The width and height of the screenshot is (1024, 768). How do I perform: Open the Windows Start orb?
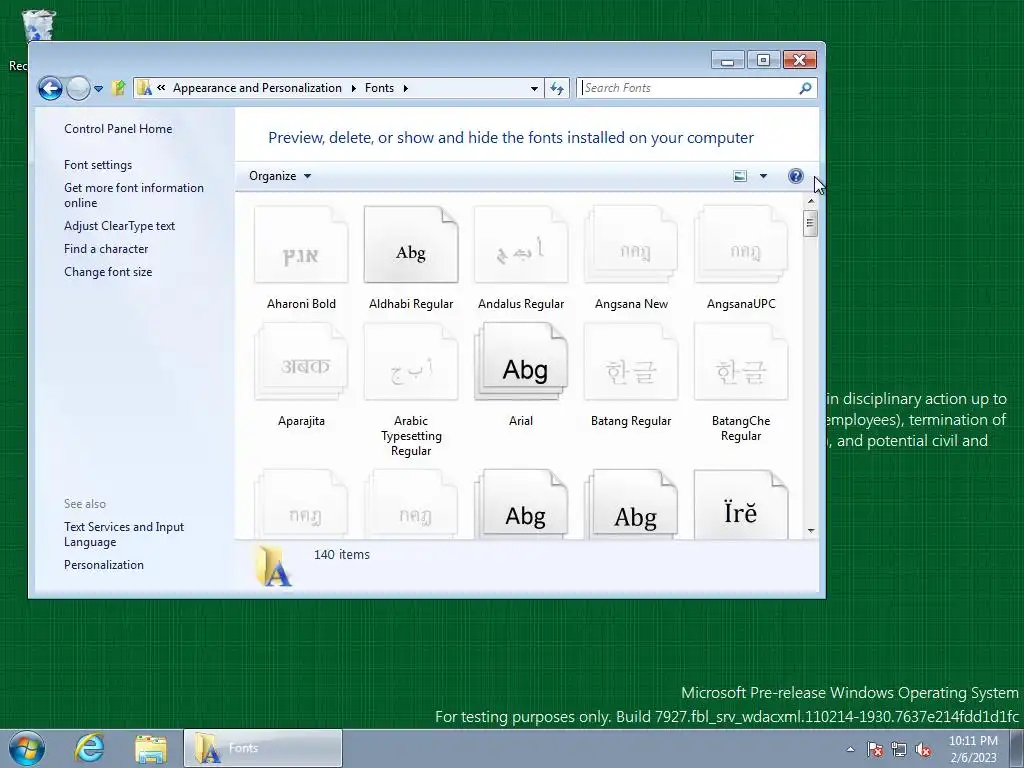pyautogui.click(x=27, y=748)
